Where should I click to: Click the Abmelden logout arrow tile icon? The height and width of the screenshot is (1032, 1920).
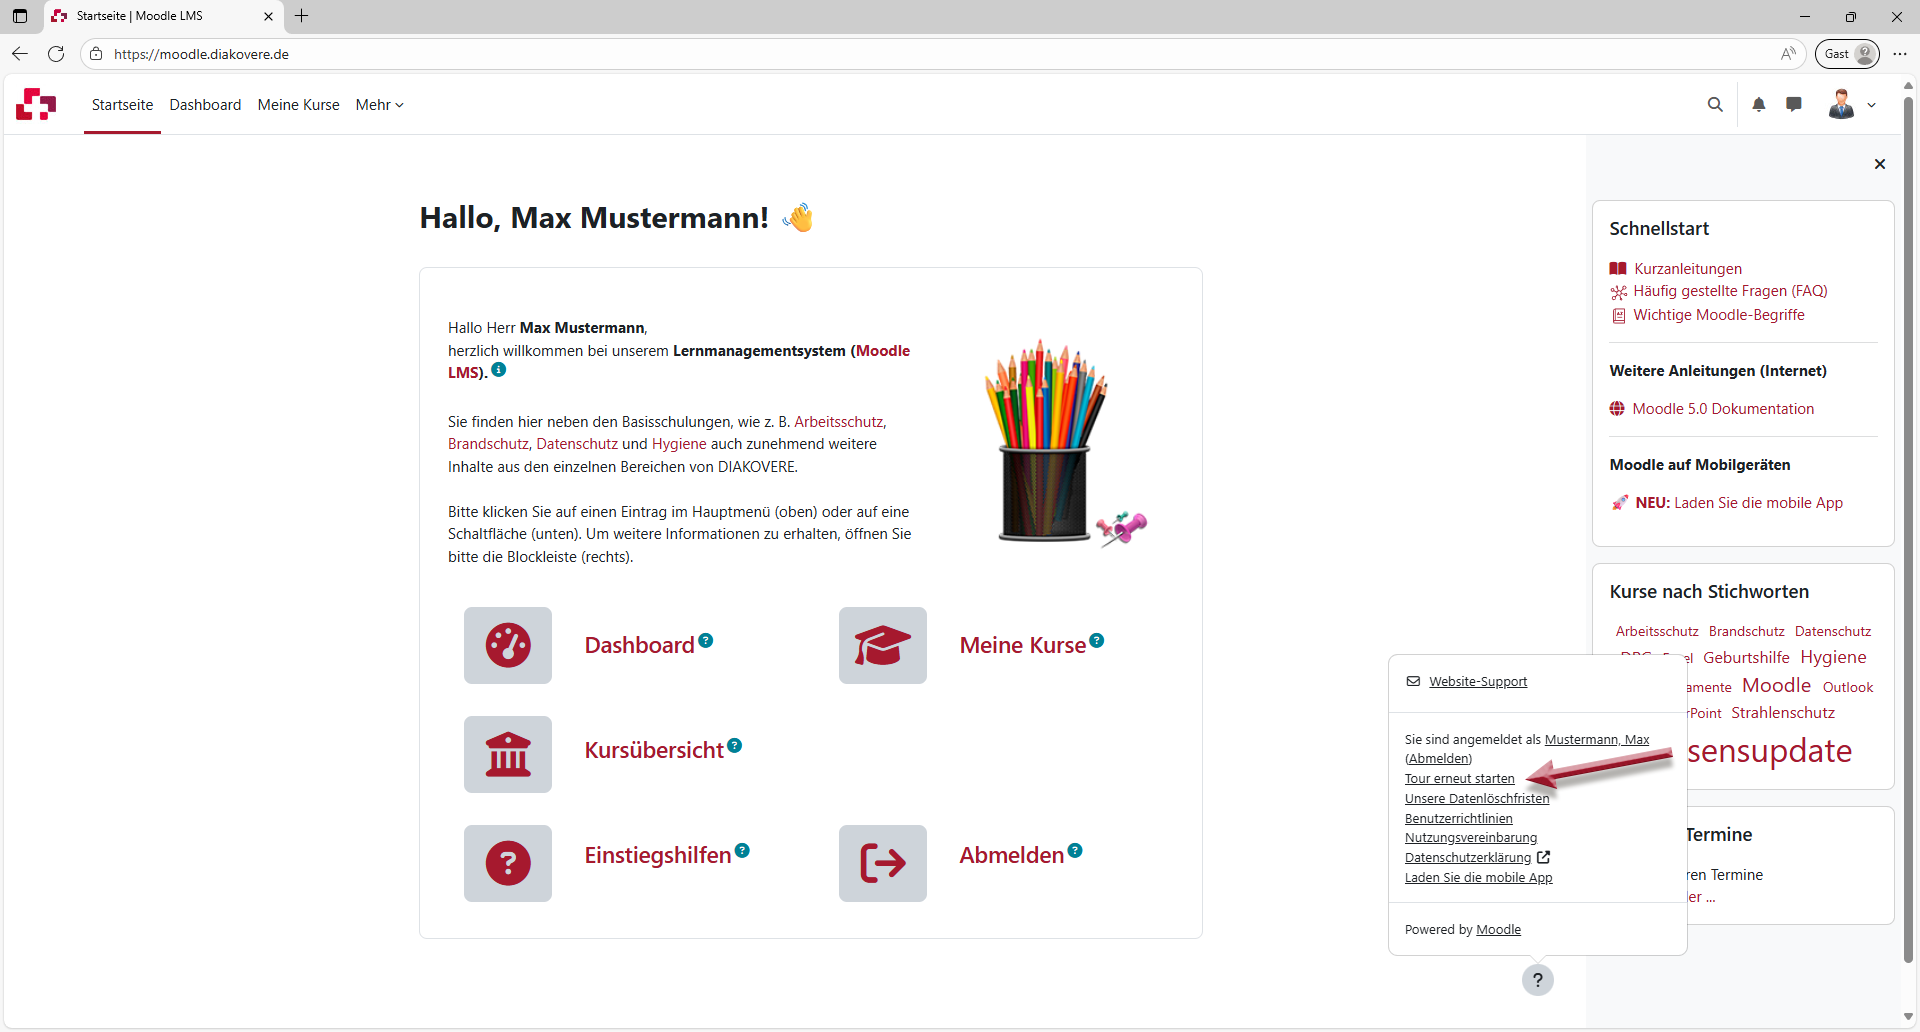[x=882, y=863]
